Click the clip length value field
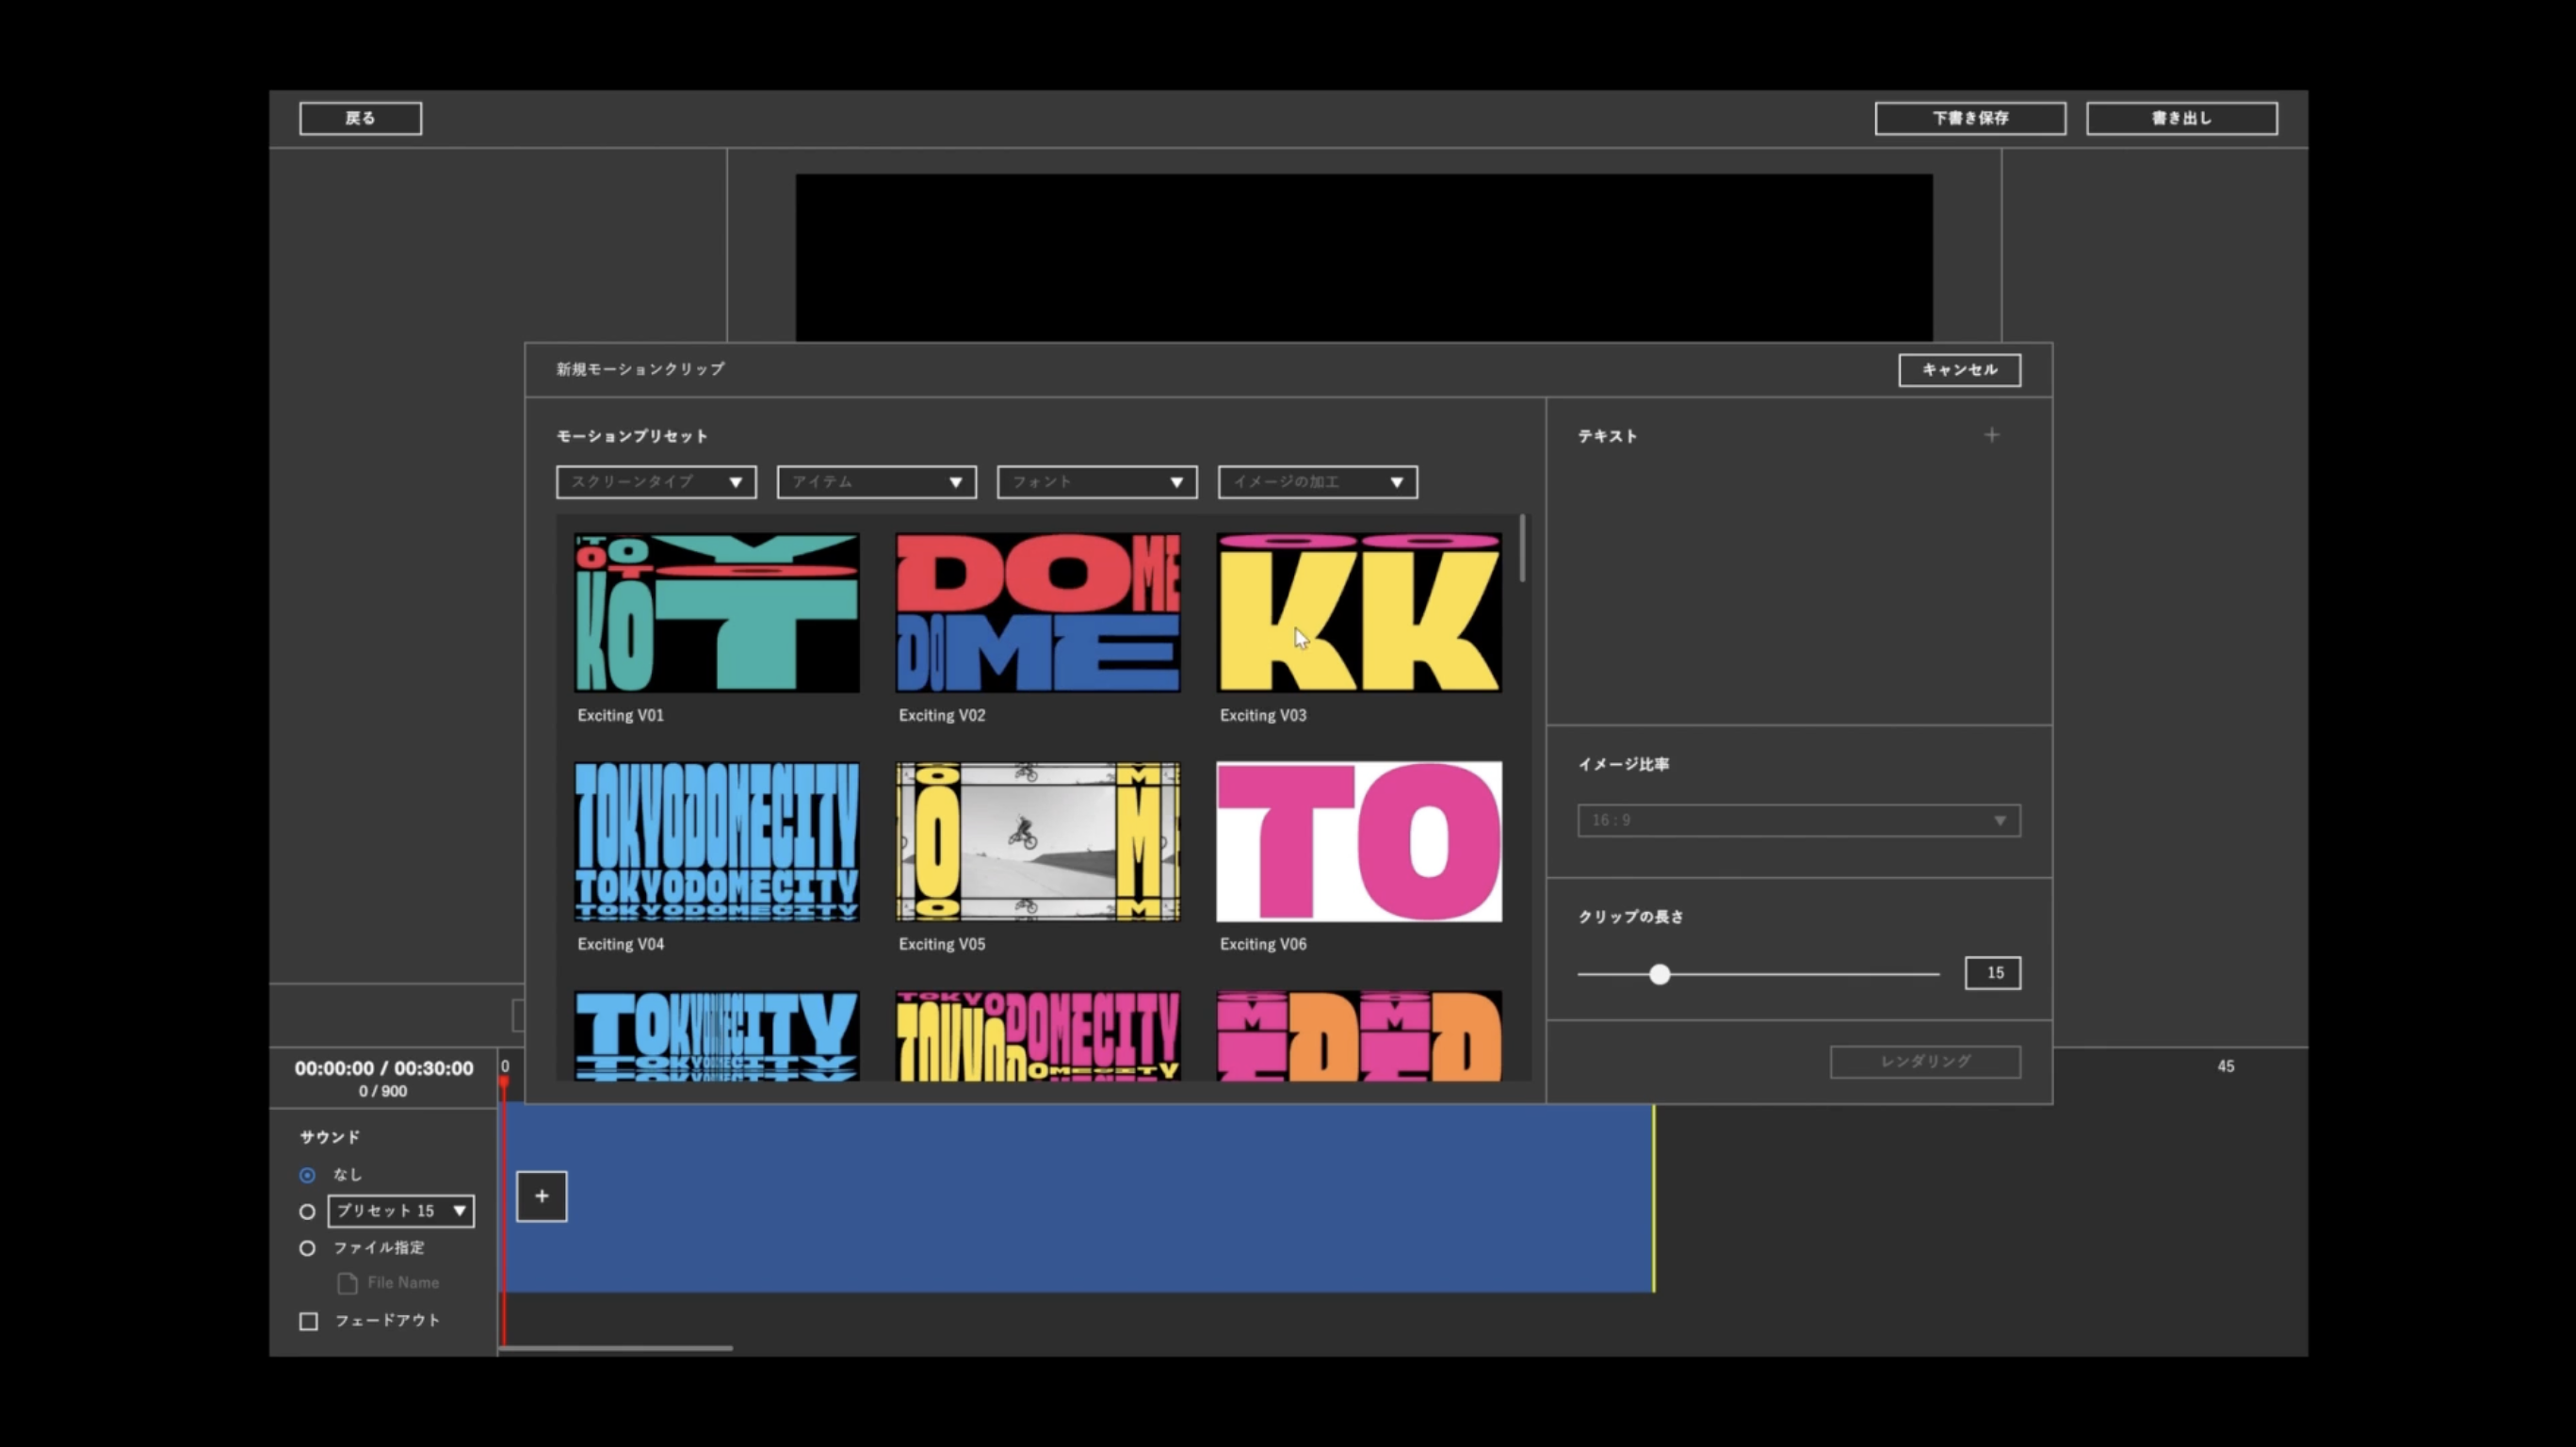Screen dimensions: 2576x1447 click(x=1992, y=973)
